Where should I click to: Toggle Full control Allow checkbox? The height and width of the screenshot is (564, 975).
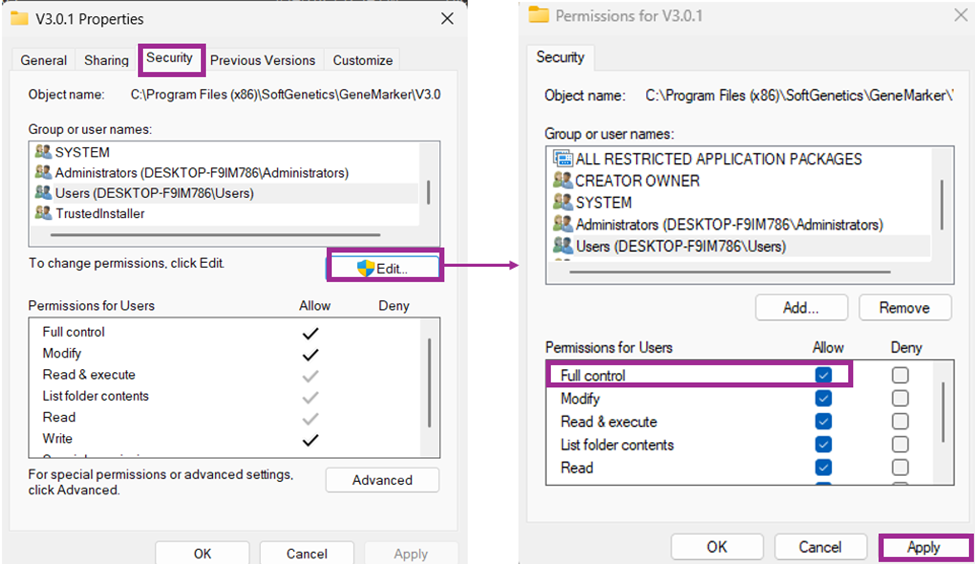tap(823, 375)
